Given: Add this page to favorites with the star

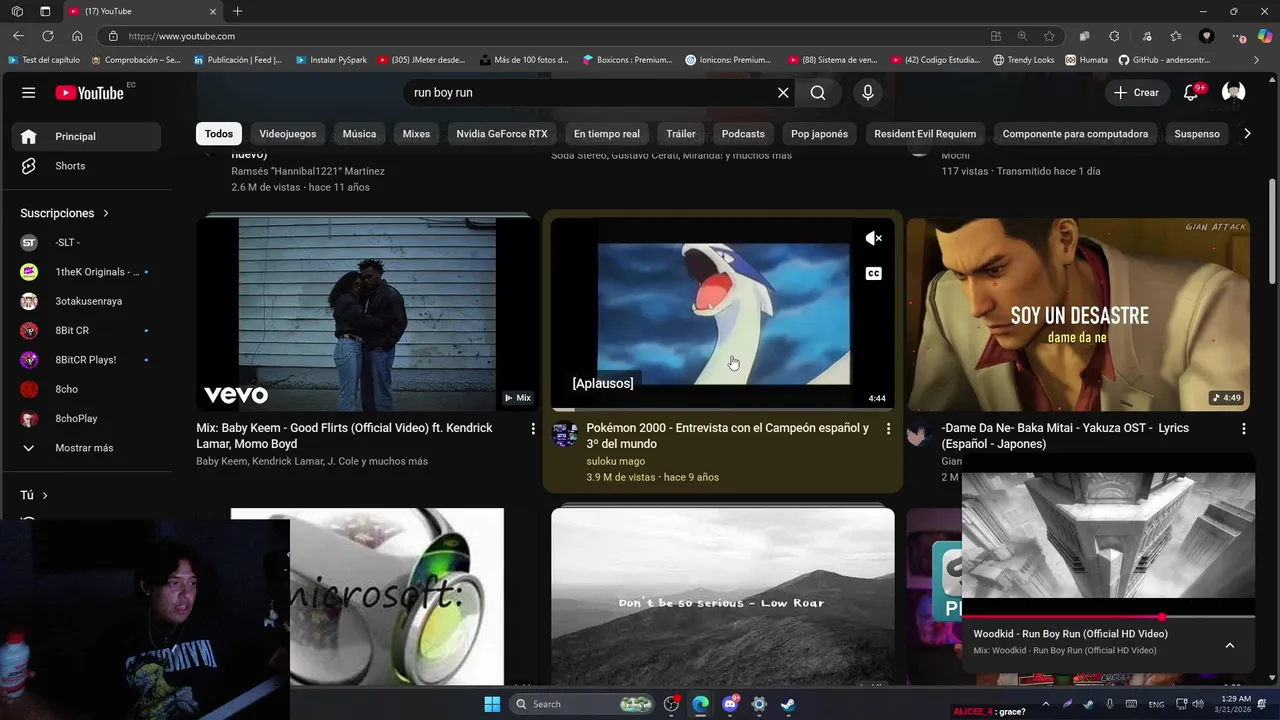Looking at the screenshot, I should click(x=1049, y=36).
